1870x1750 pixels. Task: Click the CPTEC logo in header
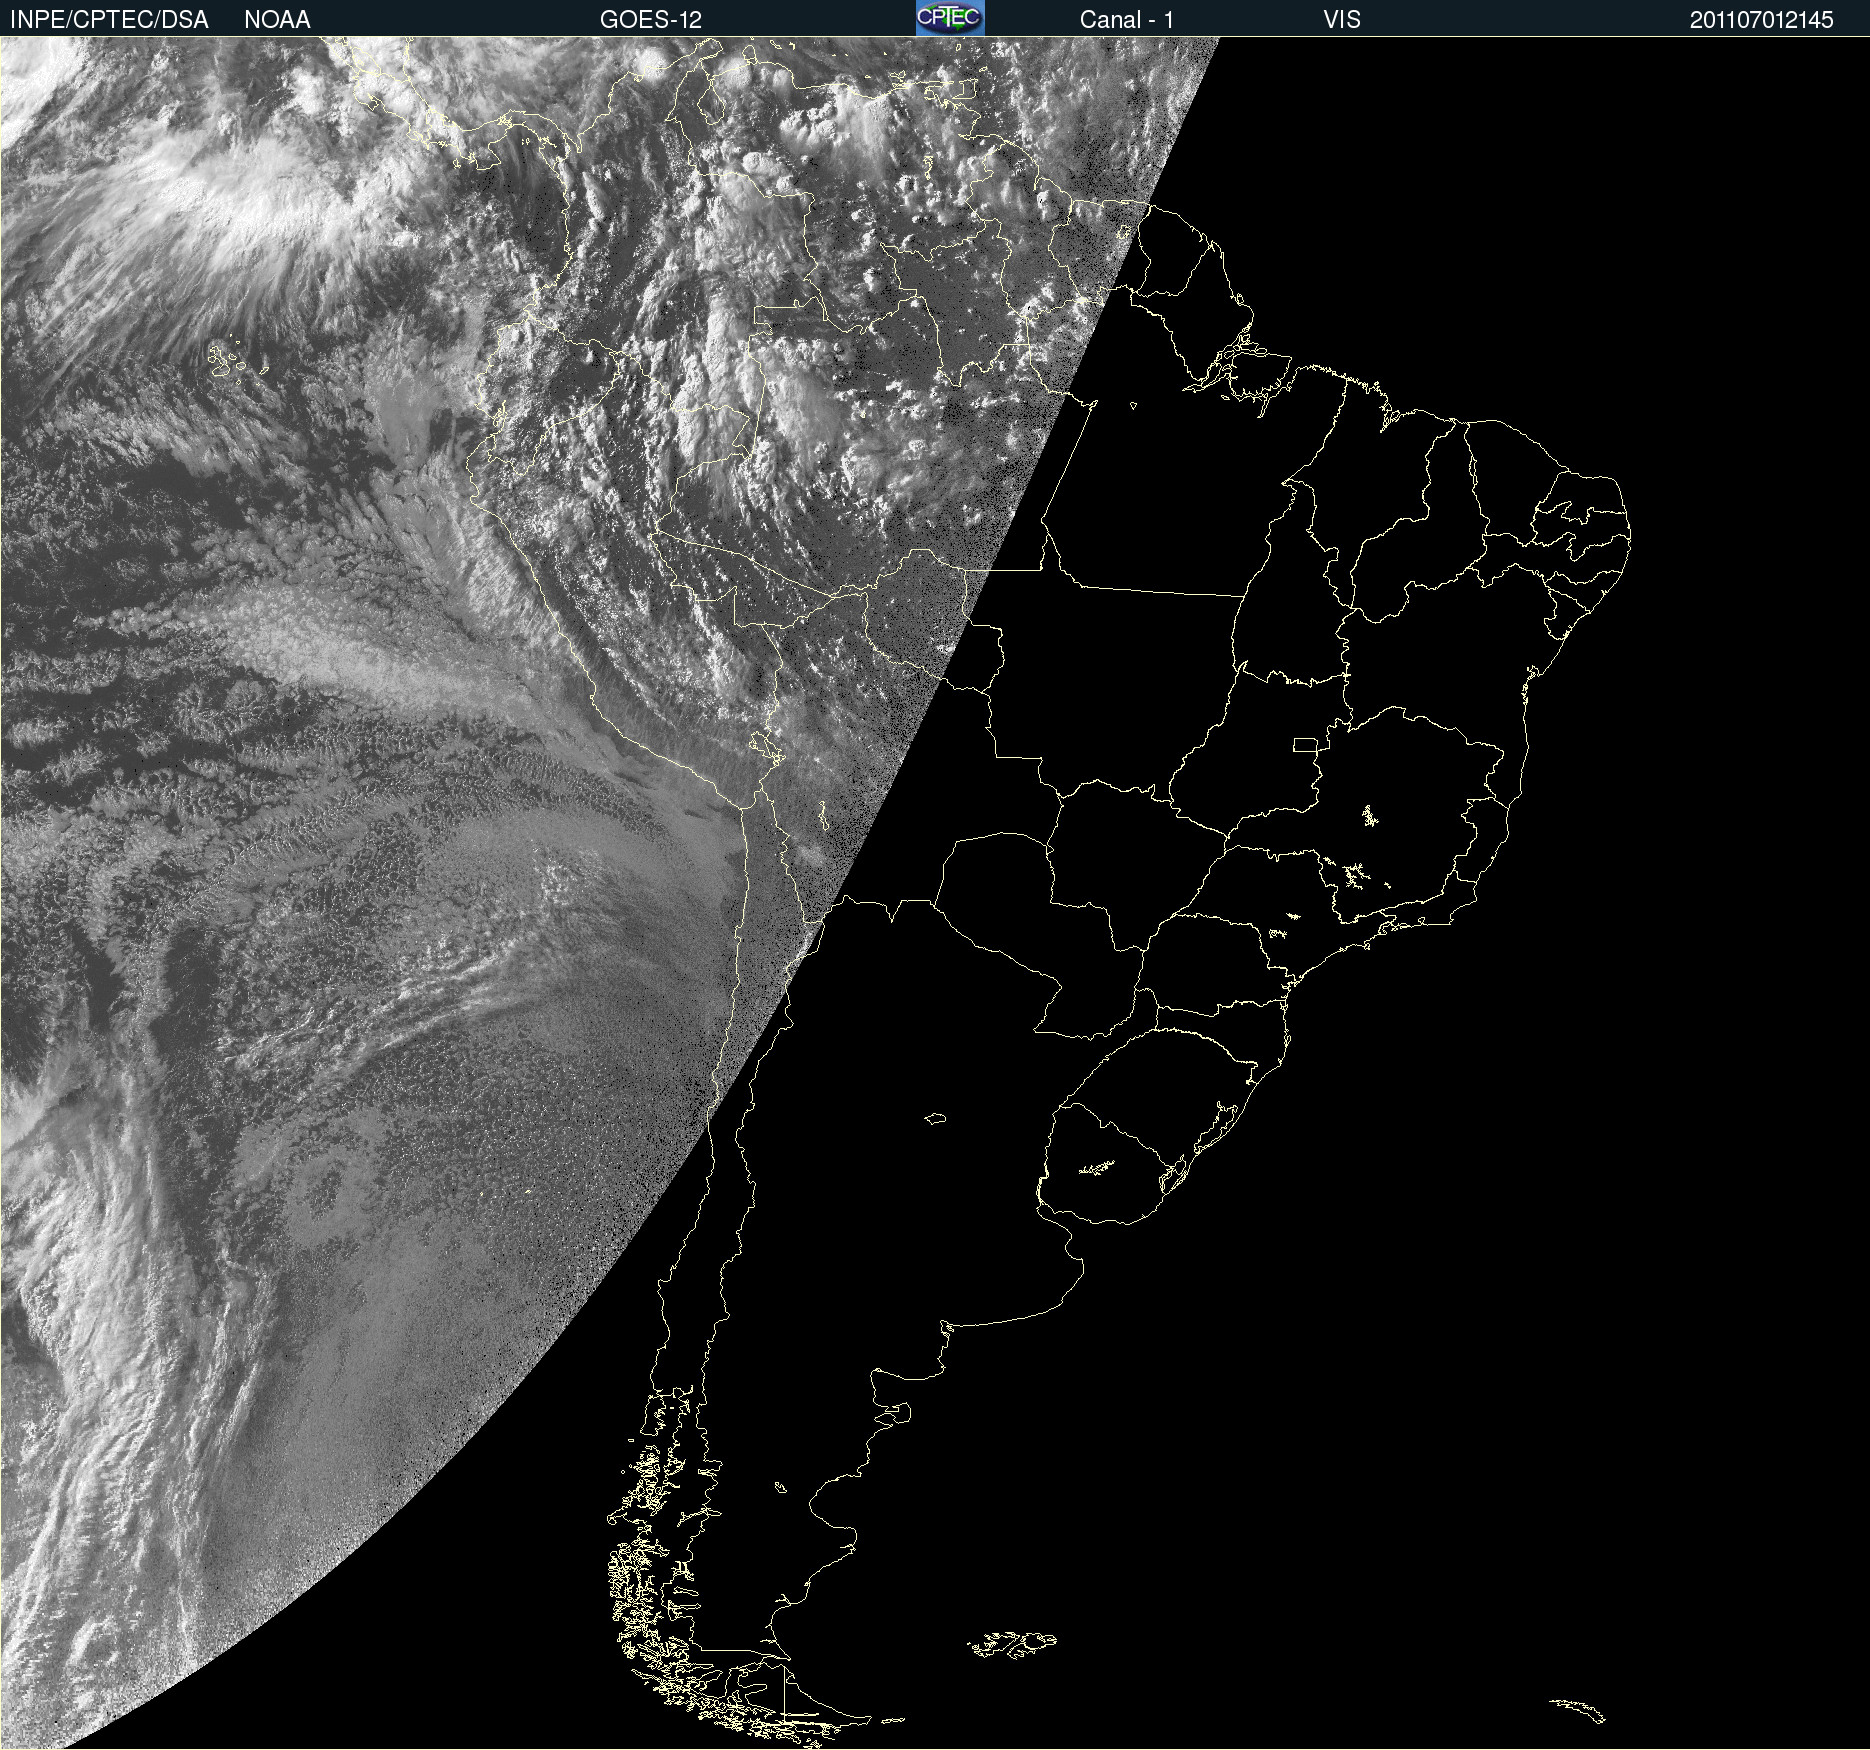tap(950, 18)
